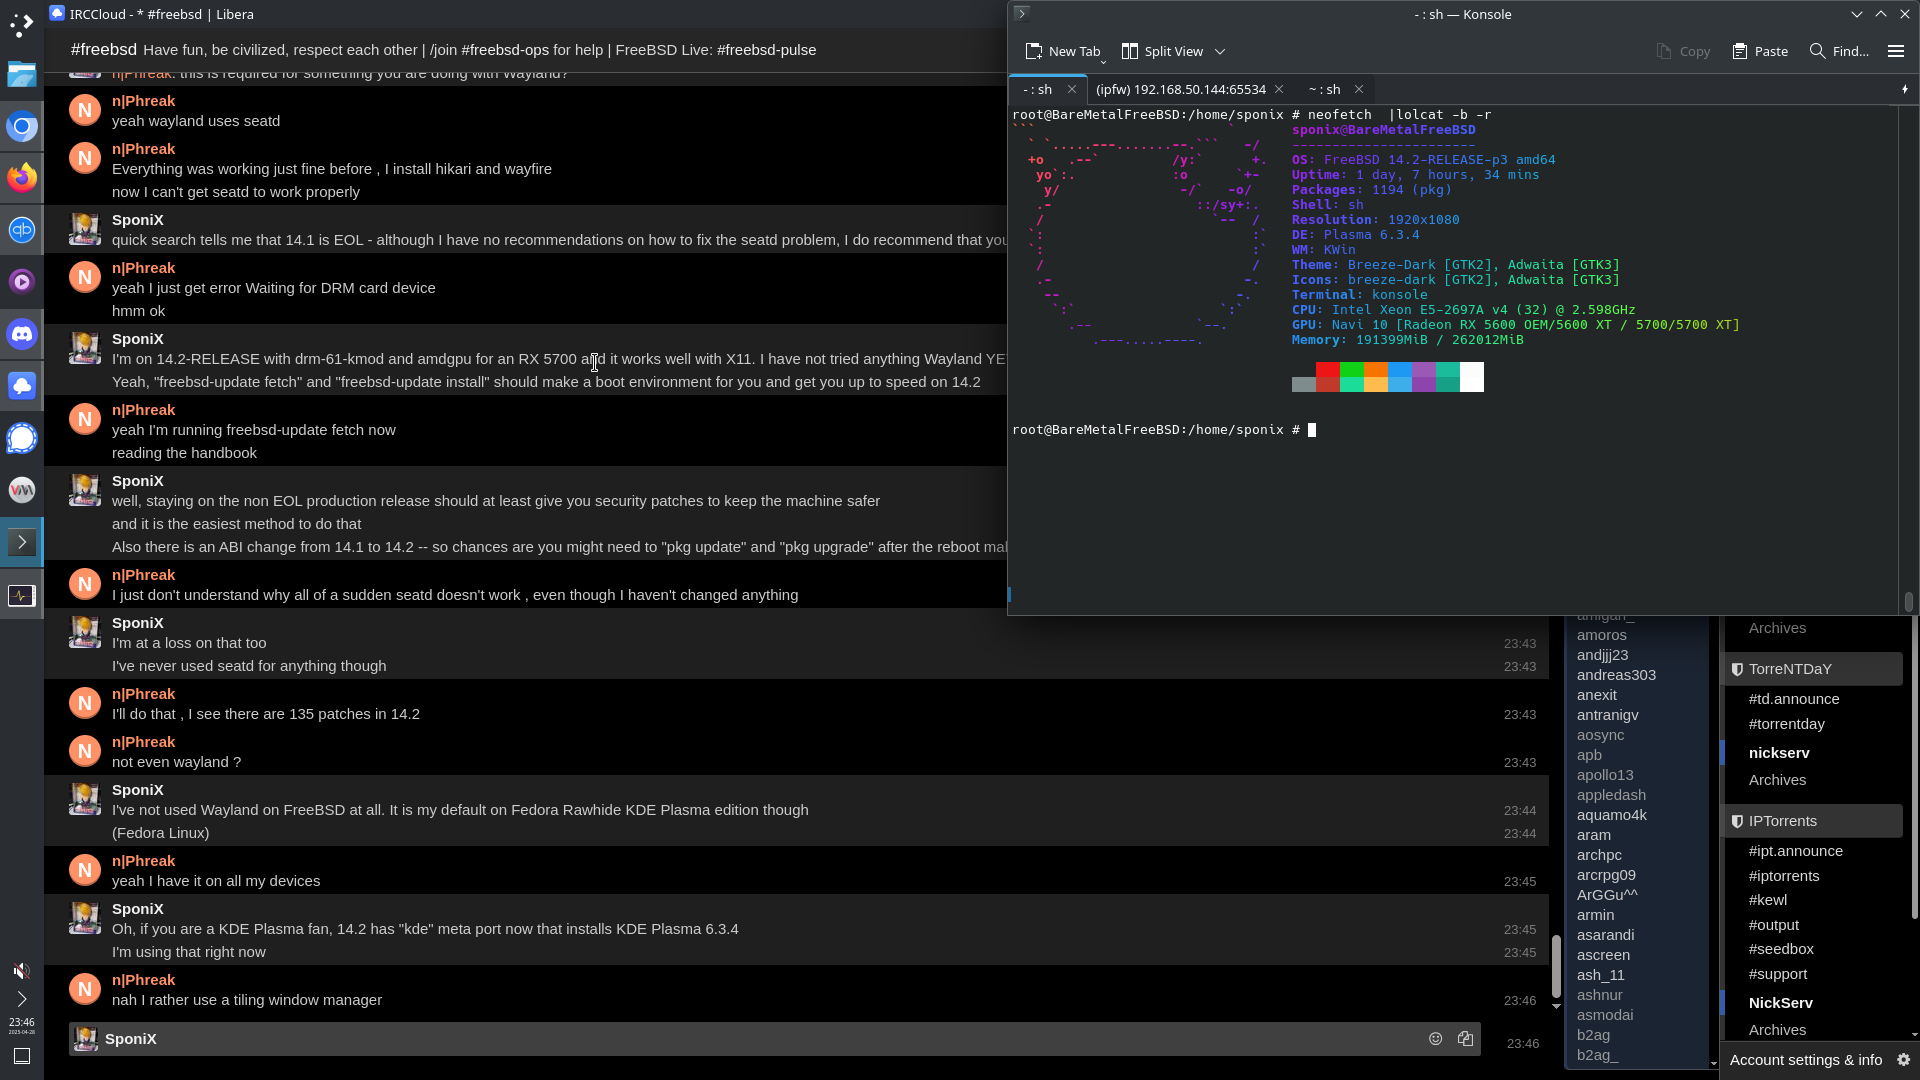Open the #support channel
1920x1080 pixels.
click(1778, 974)
